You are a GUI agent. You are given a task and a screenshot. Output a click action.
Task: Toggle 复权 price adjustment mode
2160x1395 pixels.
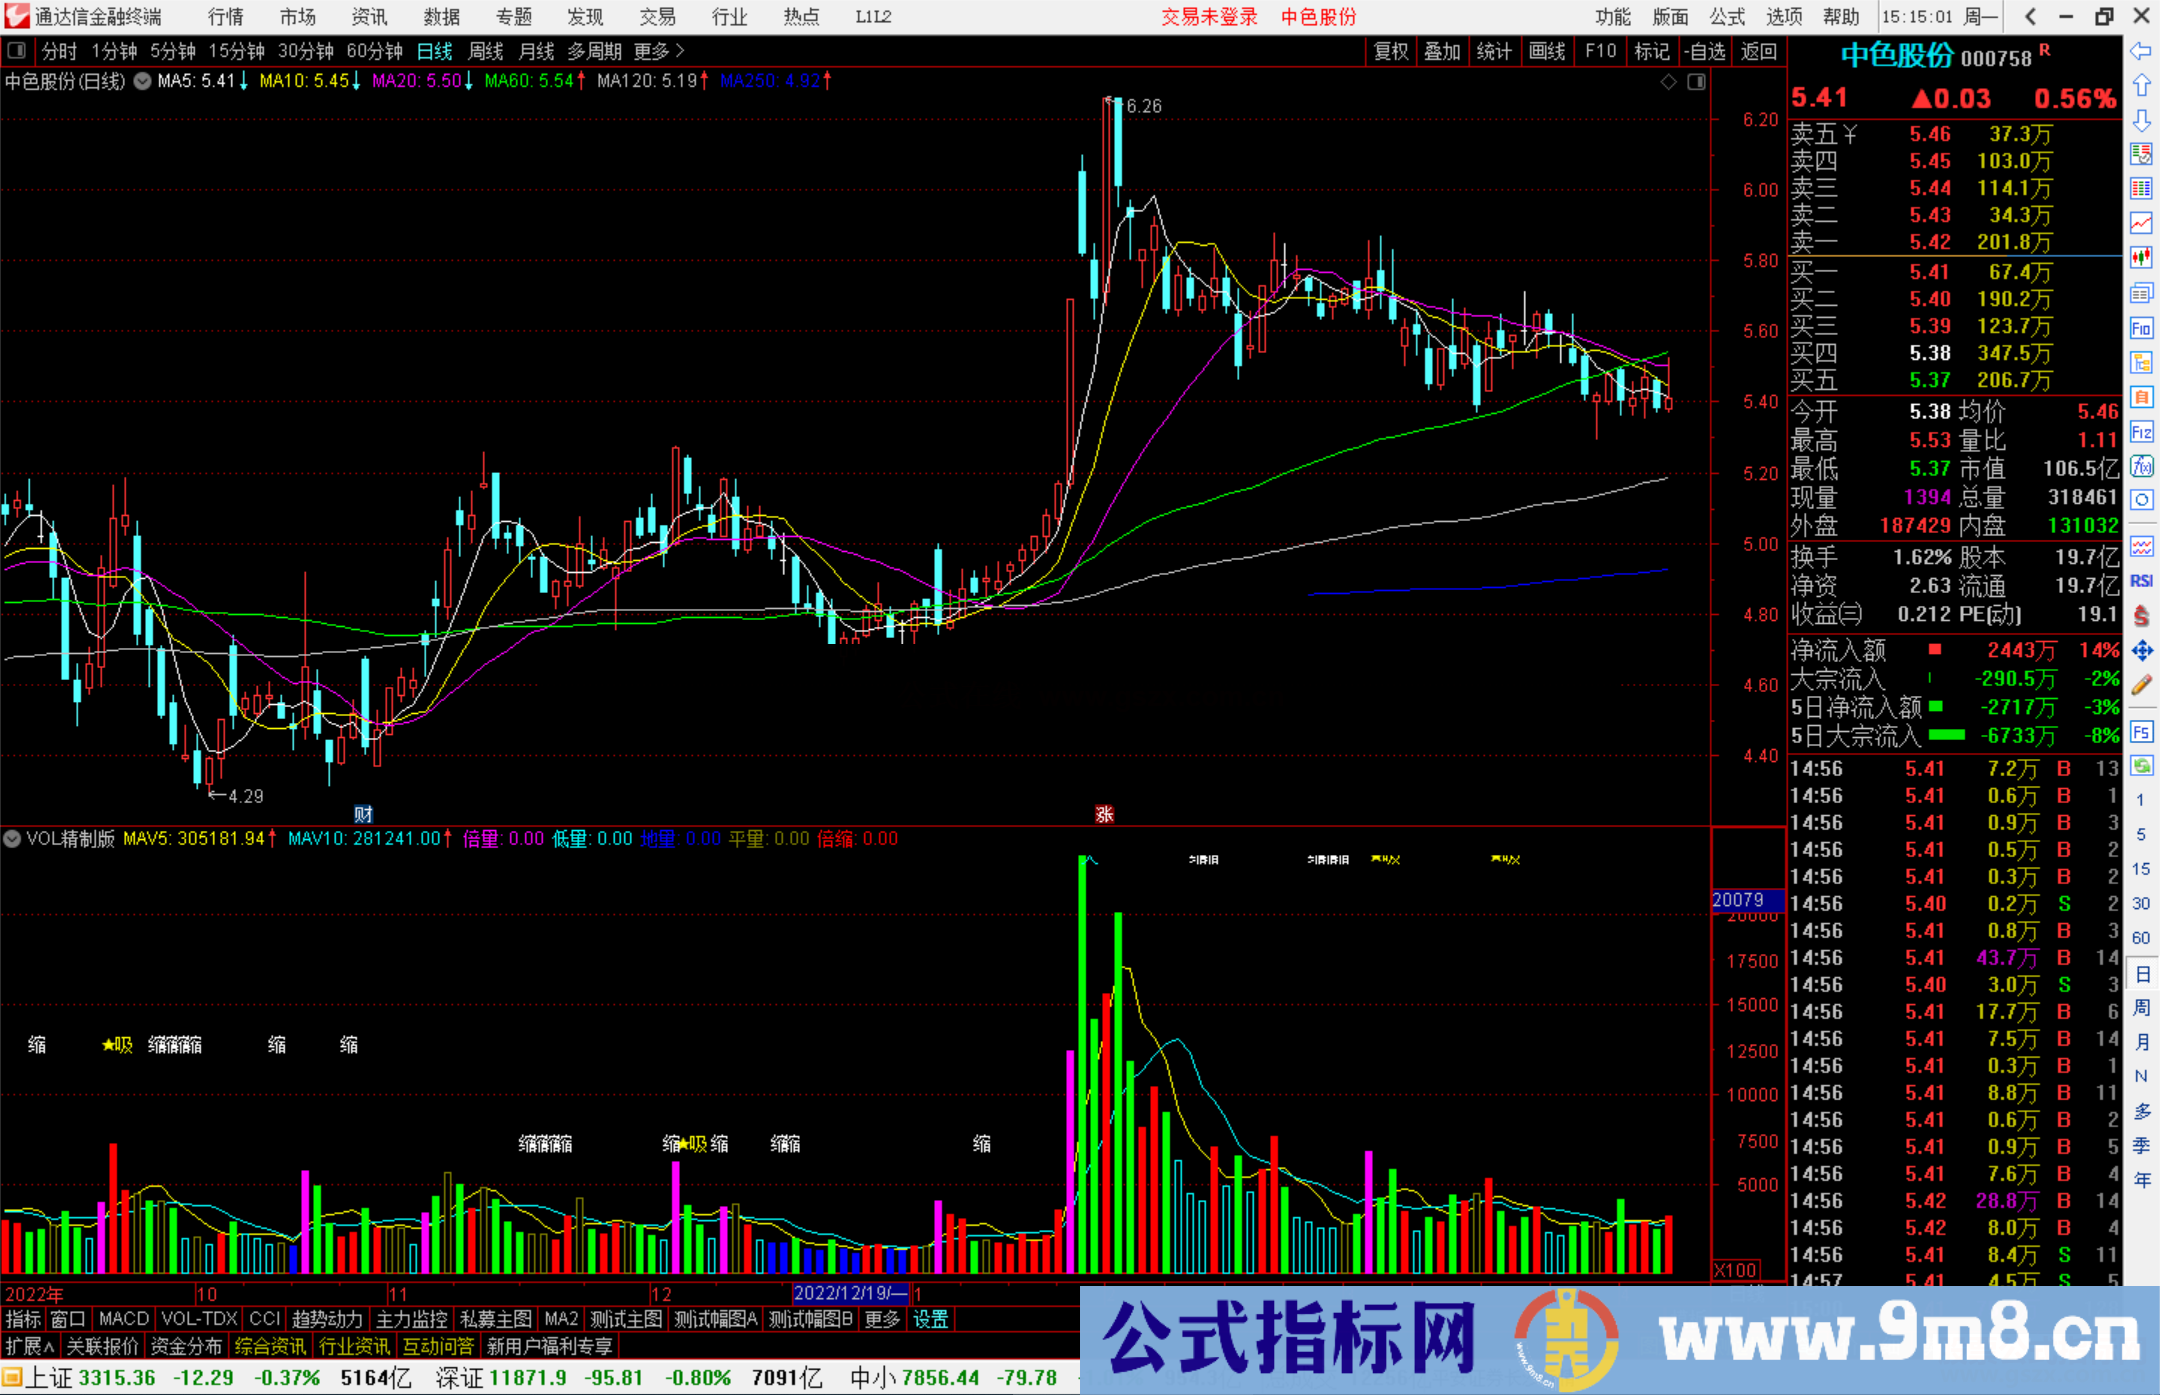(1390, 51)
